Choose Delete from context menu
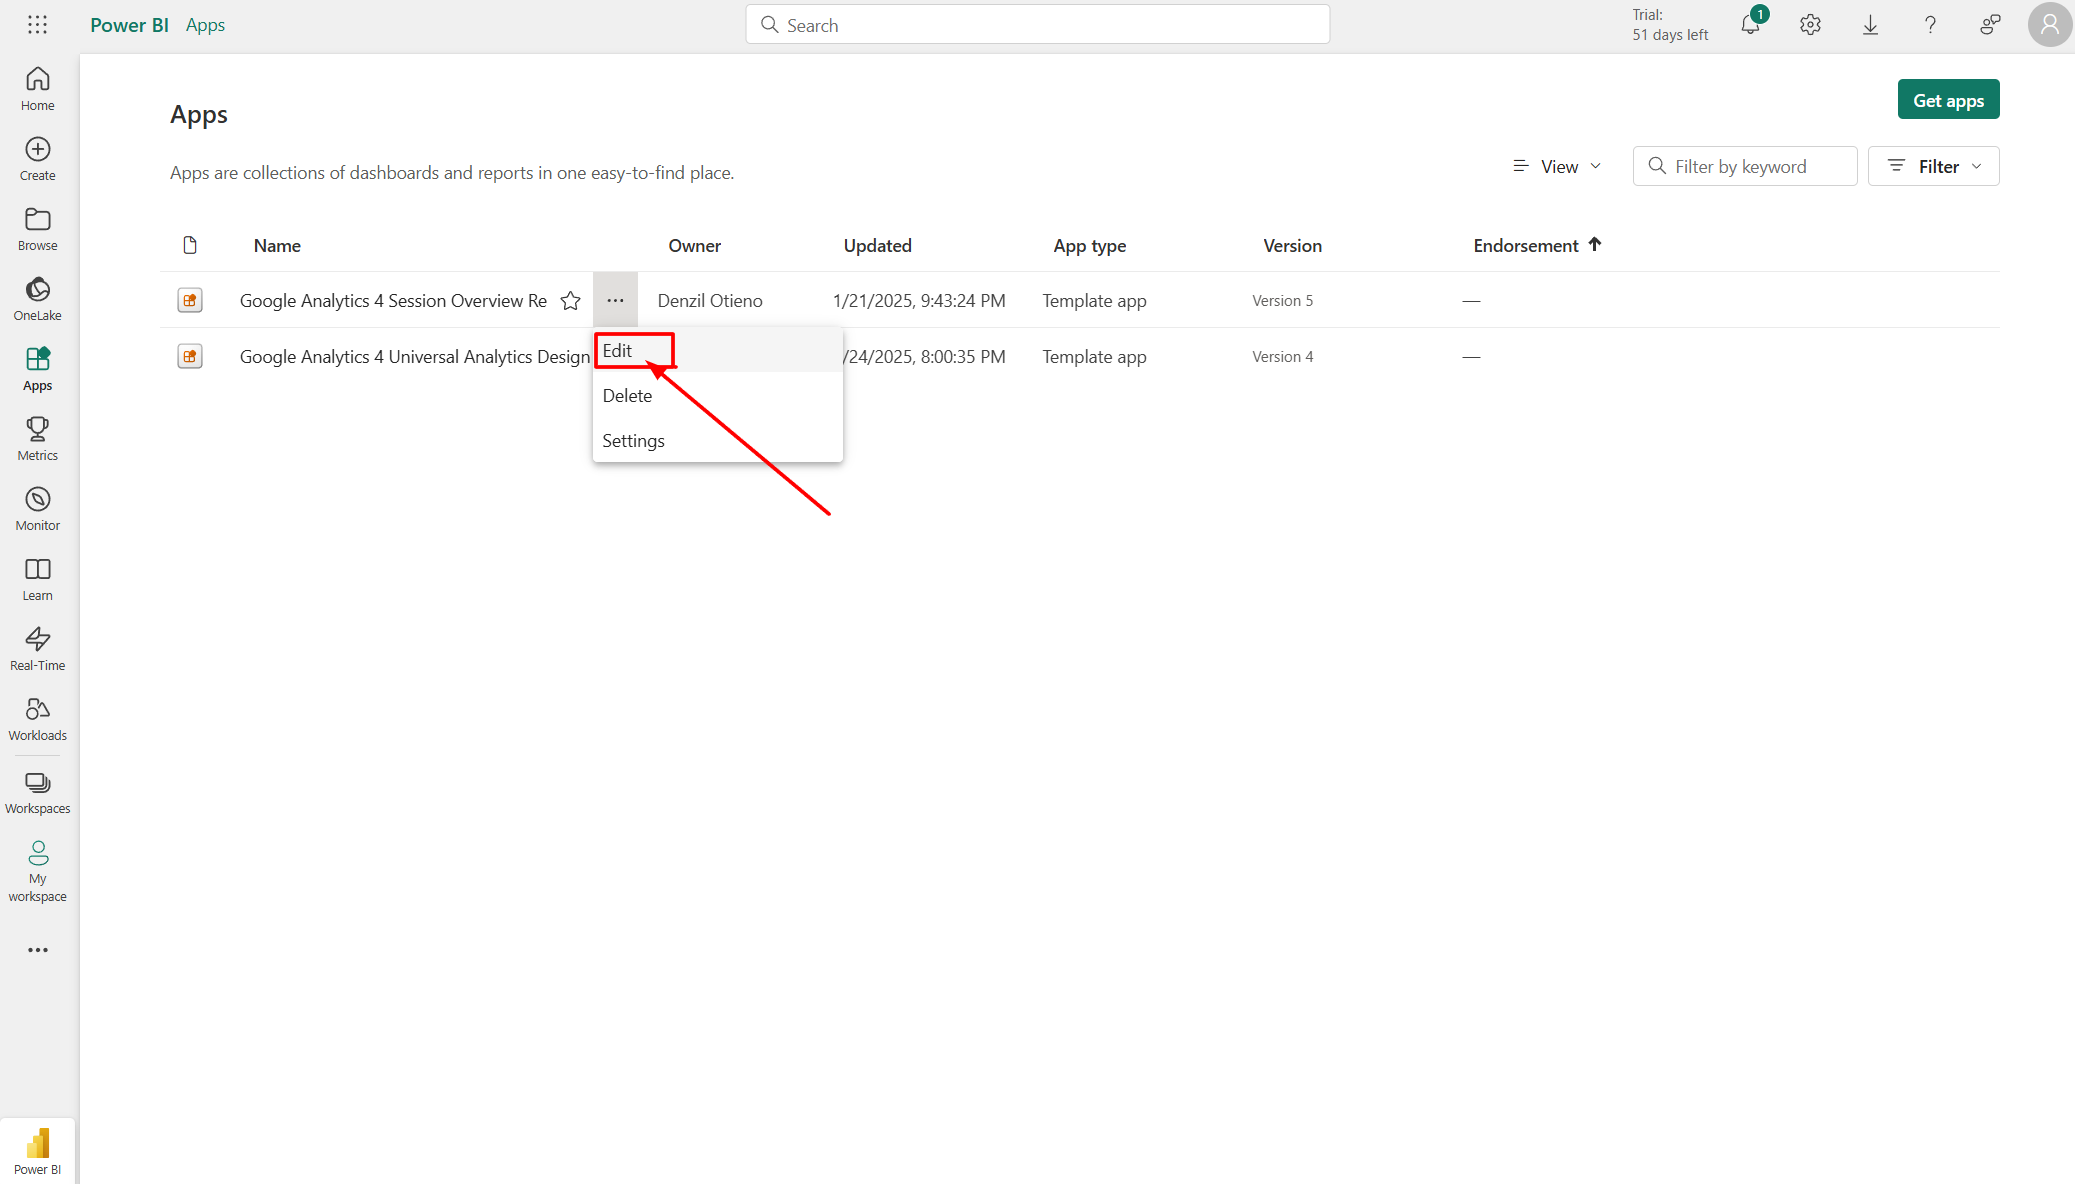 point(718,396)
